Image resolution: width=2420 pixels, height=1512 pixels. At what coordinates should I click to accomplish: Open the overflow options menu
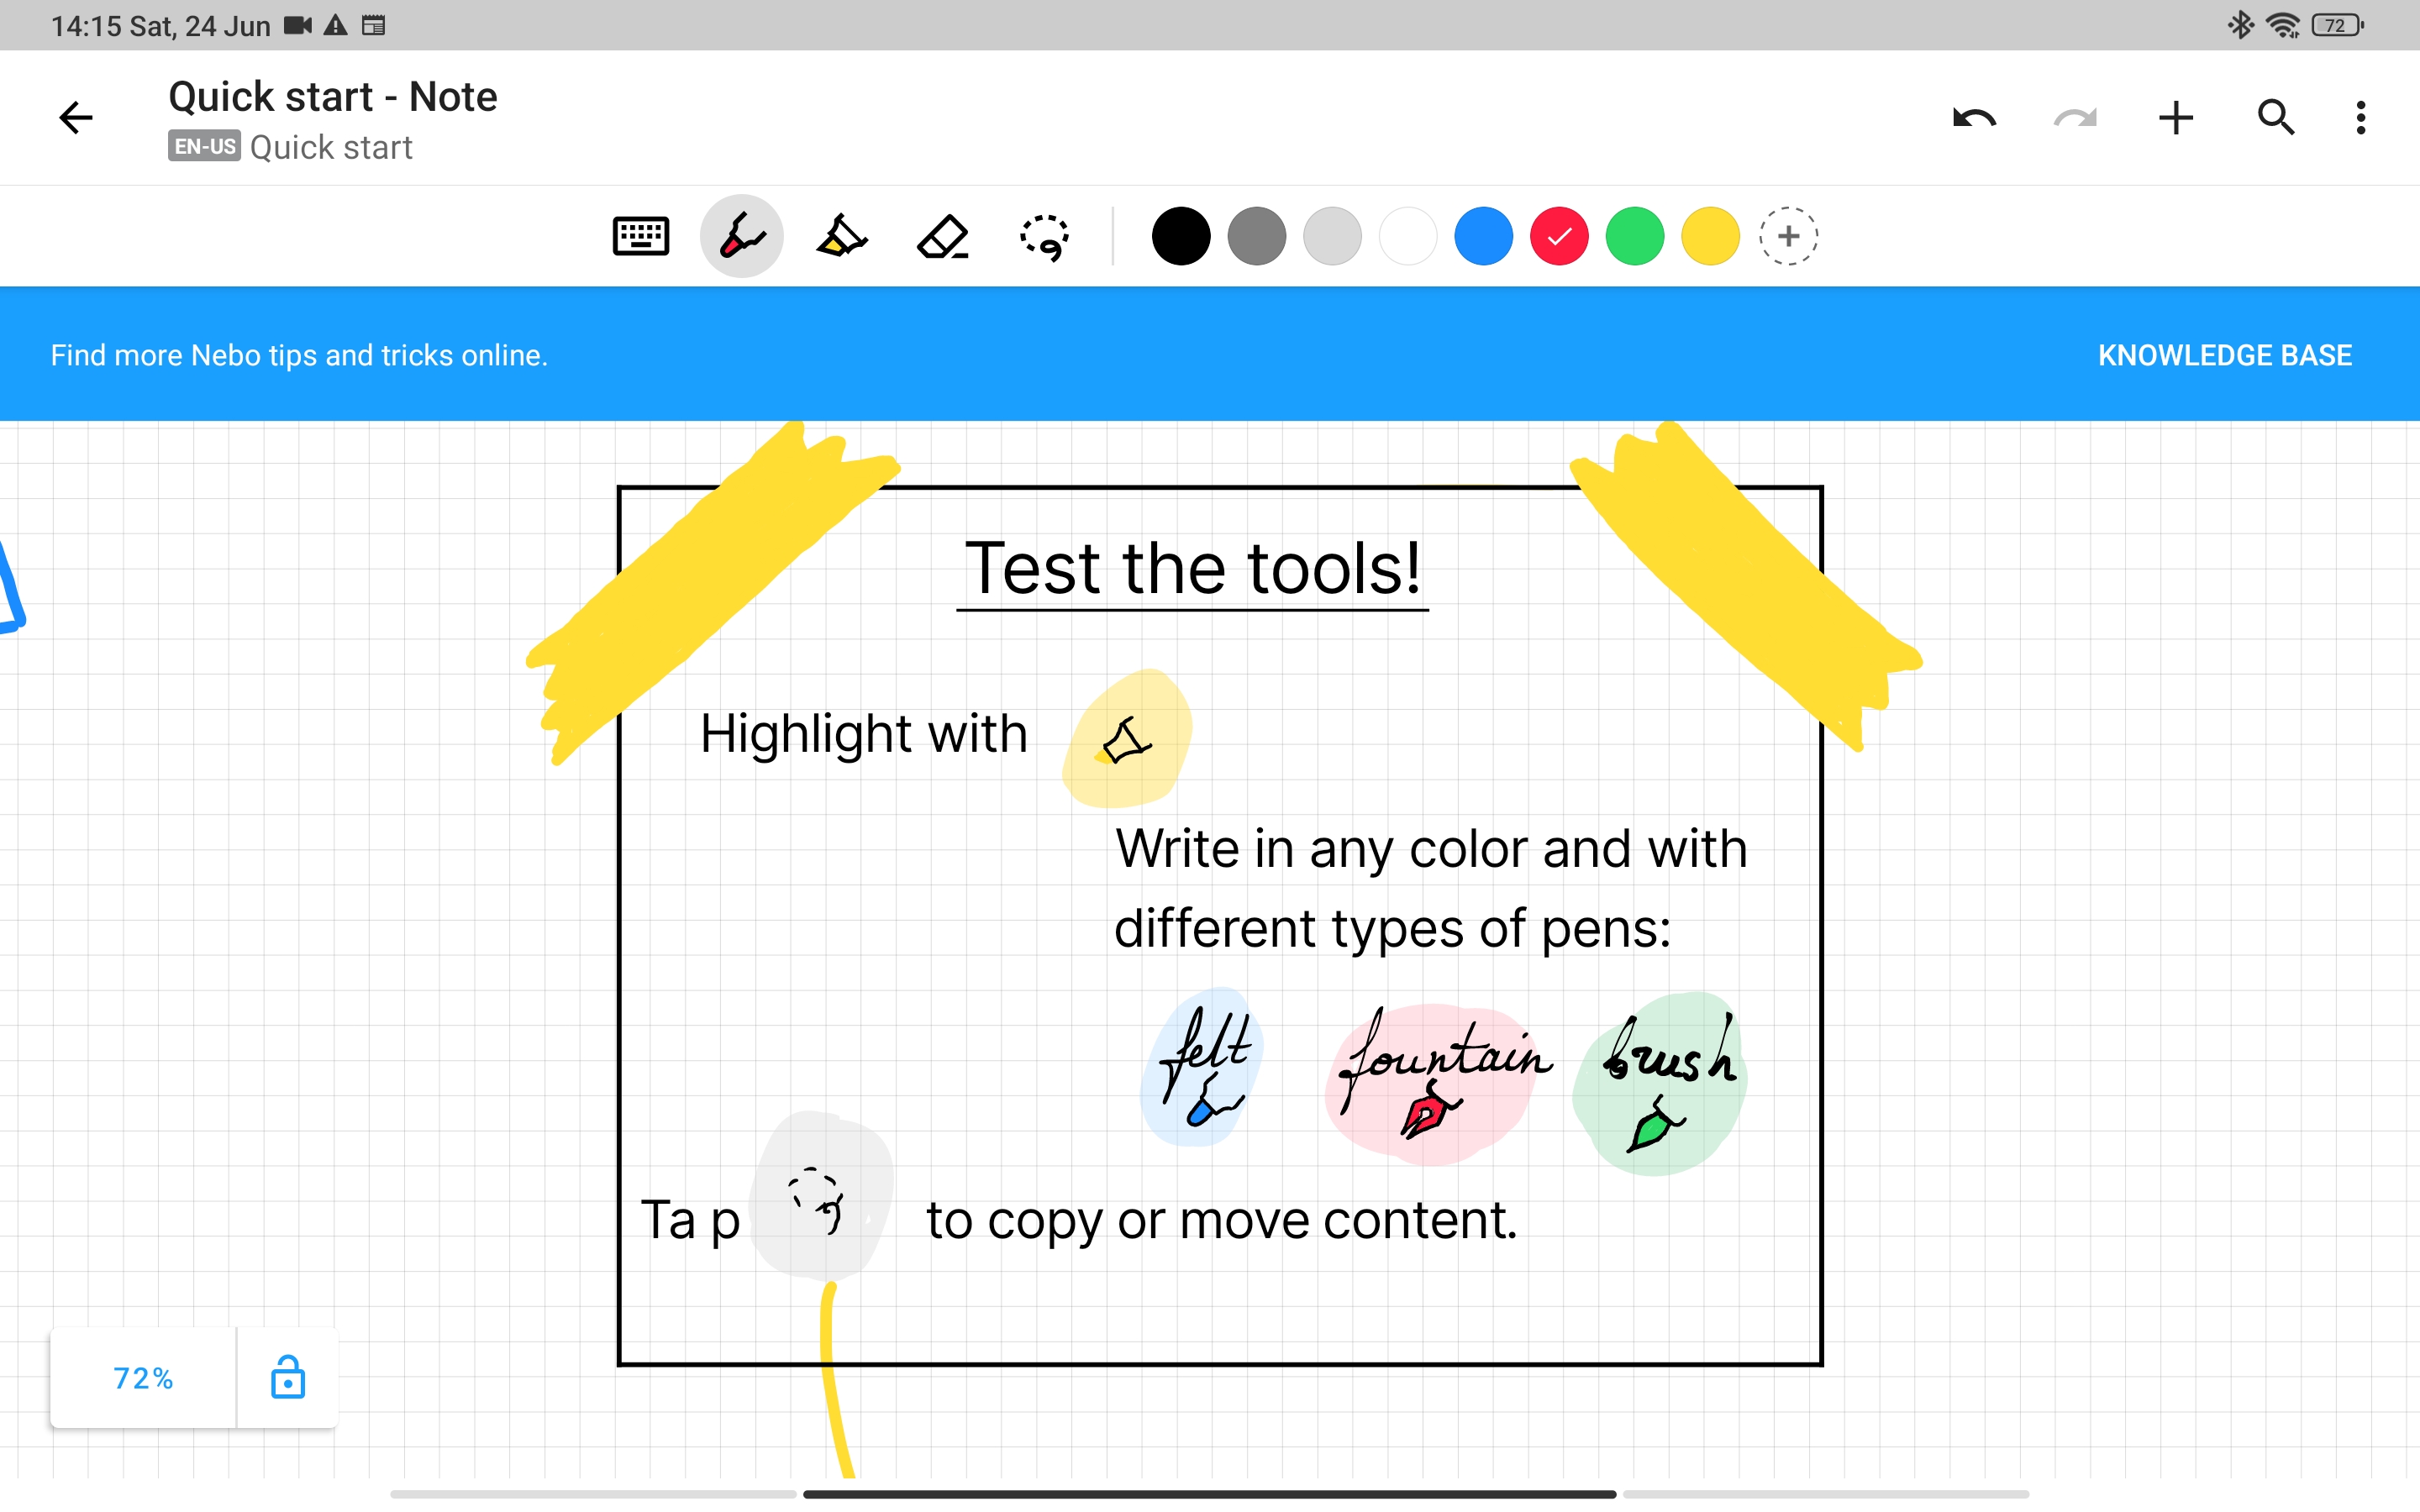click(x=2360, y=118)
